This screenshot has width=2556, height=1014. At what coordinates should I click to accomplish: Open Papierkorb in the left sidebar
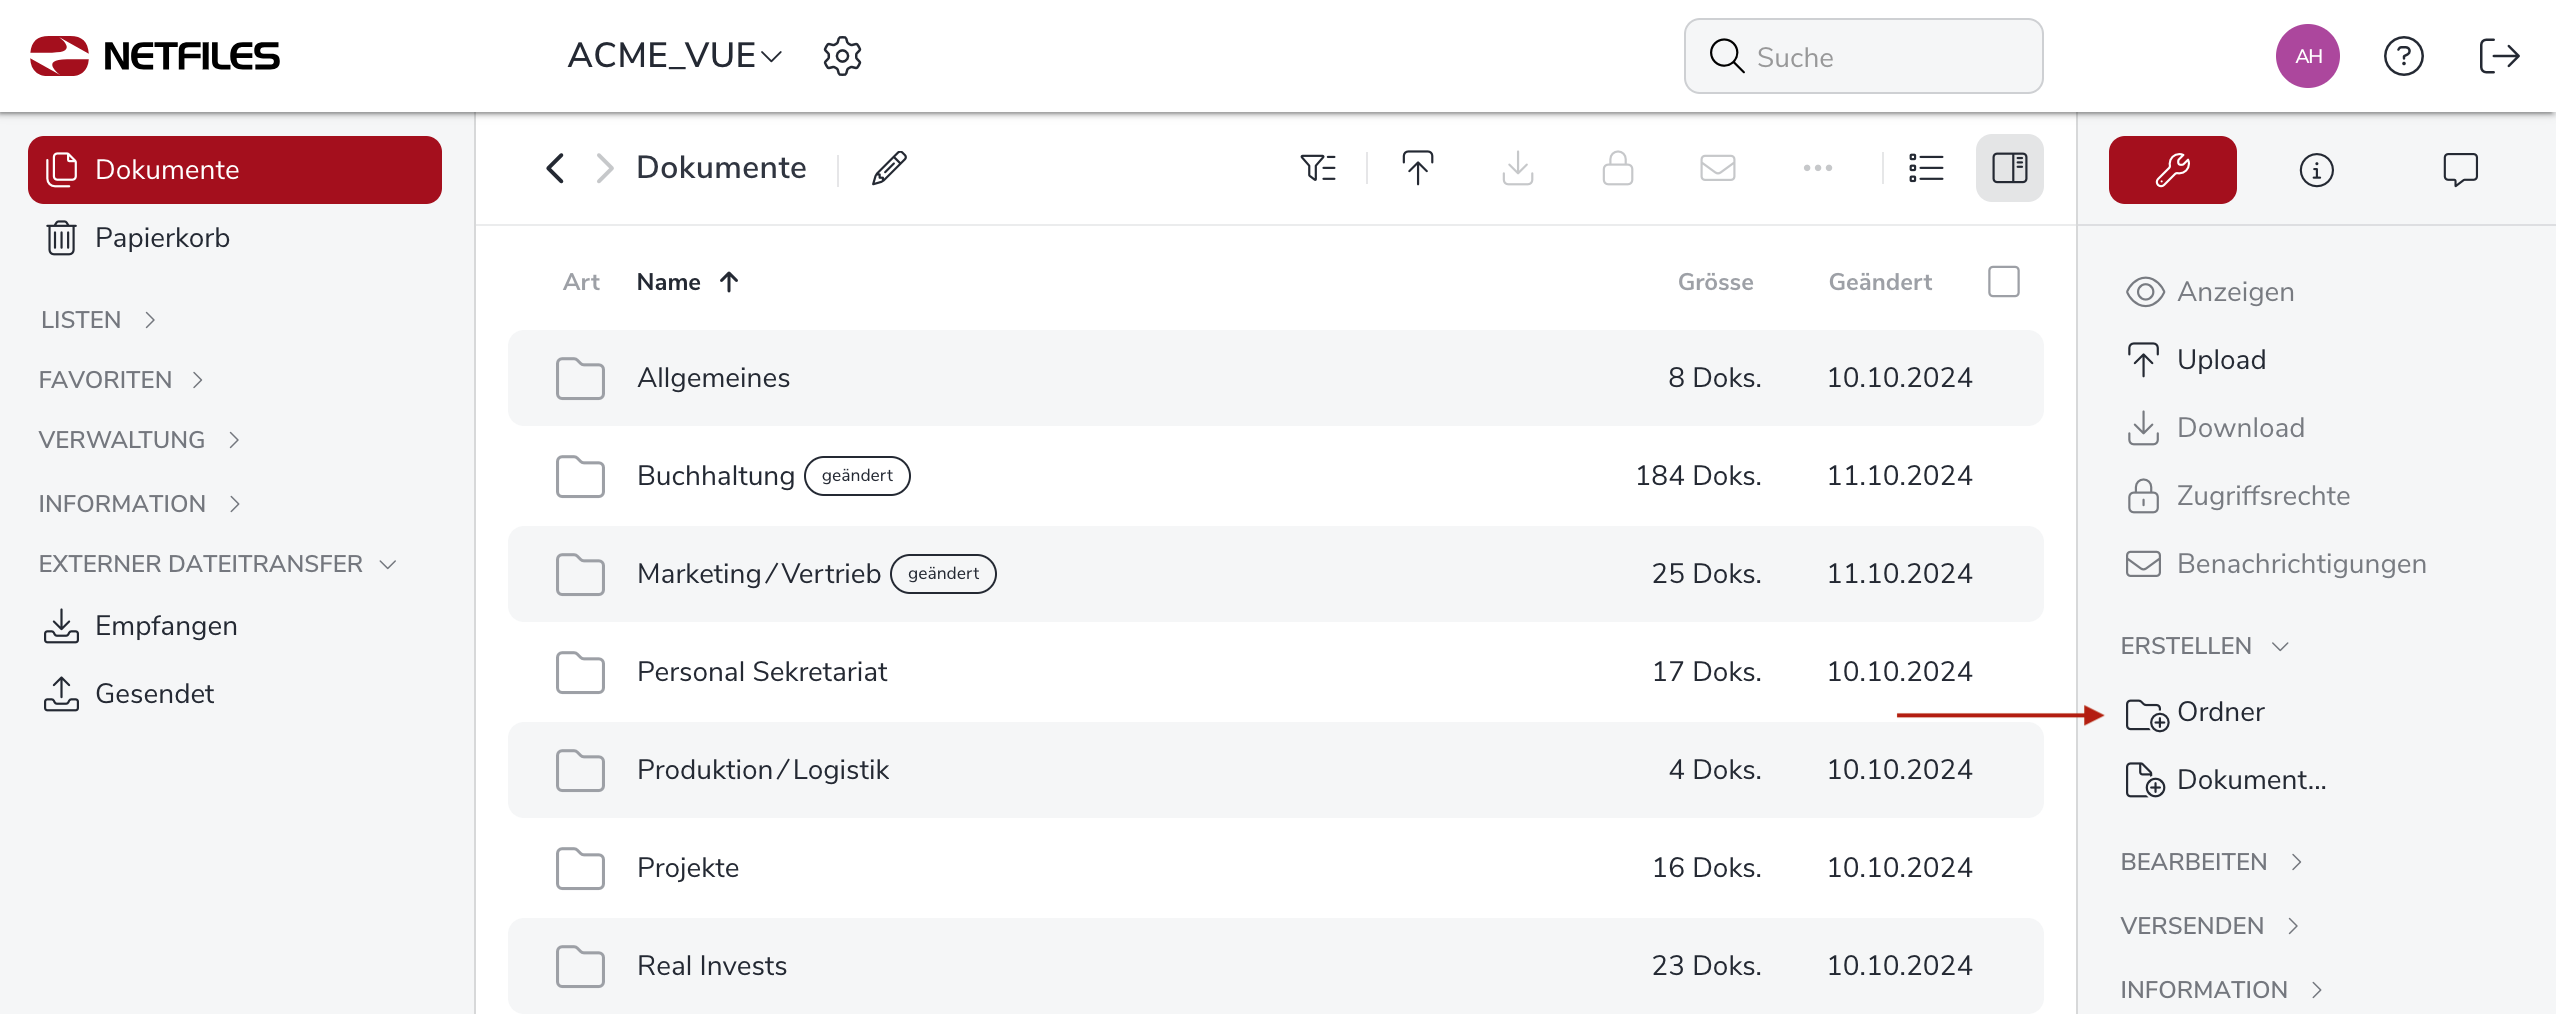(x=161, y=238)
